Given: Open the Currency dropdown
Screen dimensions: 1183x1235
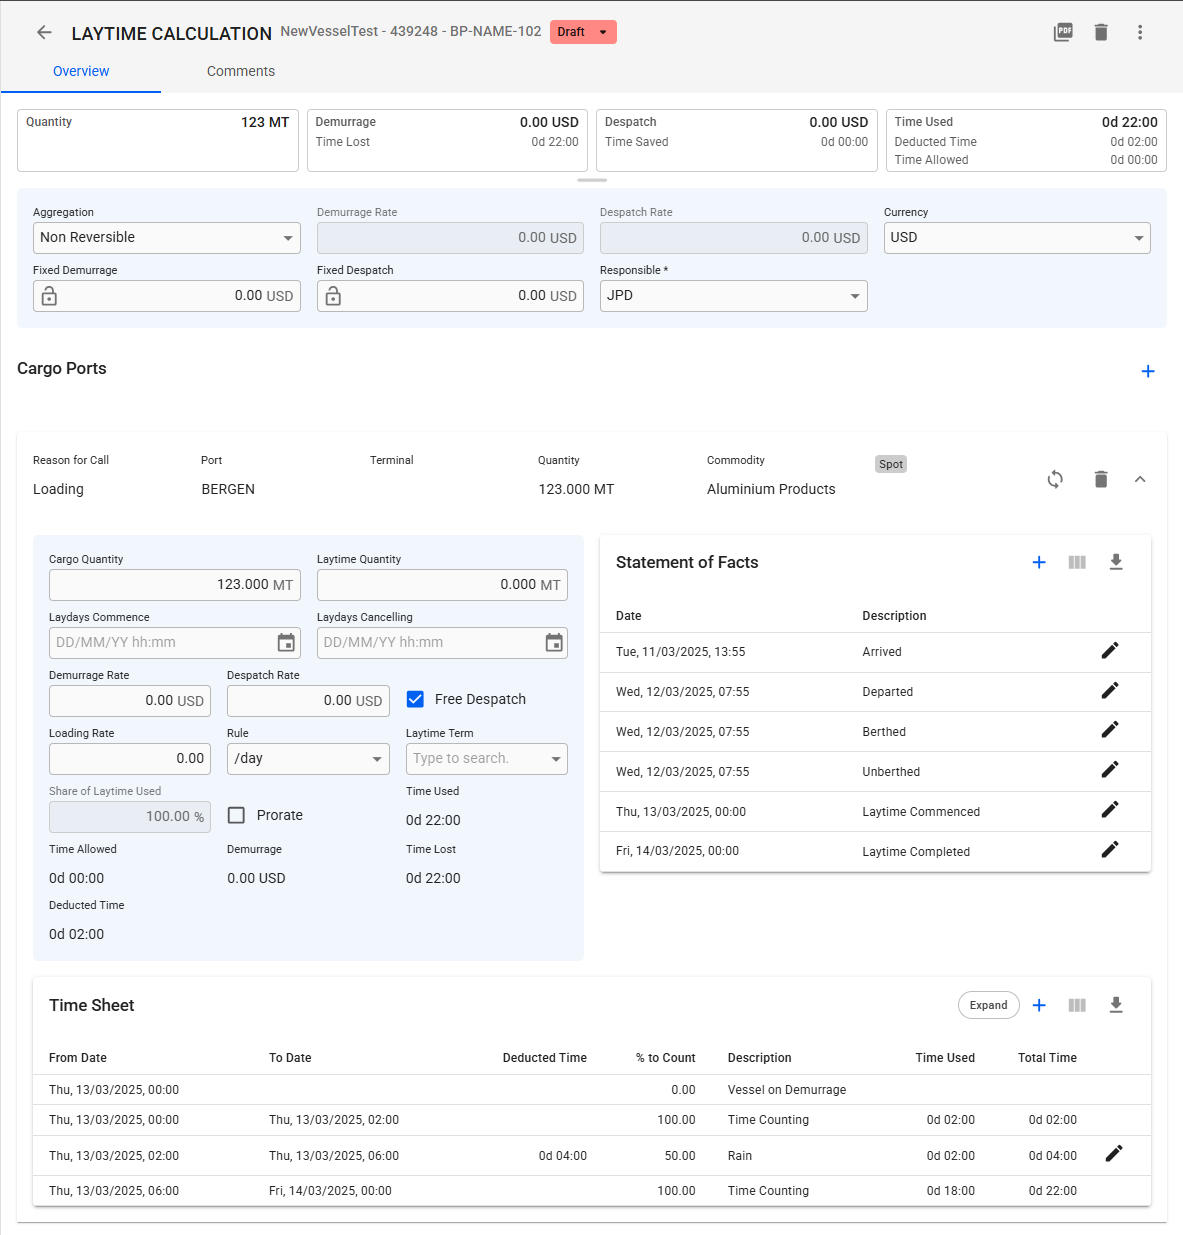Looking at the screenshot, I should tap(1016, 238).
